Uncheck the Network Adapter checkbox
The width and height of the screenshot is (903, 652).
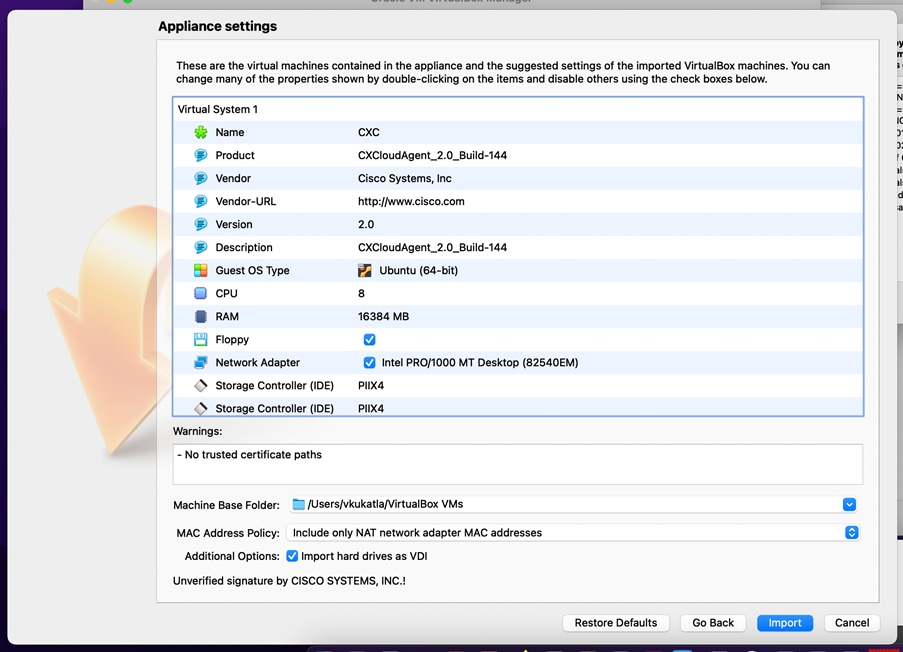(370, 363)
